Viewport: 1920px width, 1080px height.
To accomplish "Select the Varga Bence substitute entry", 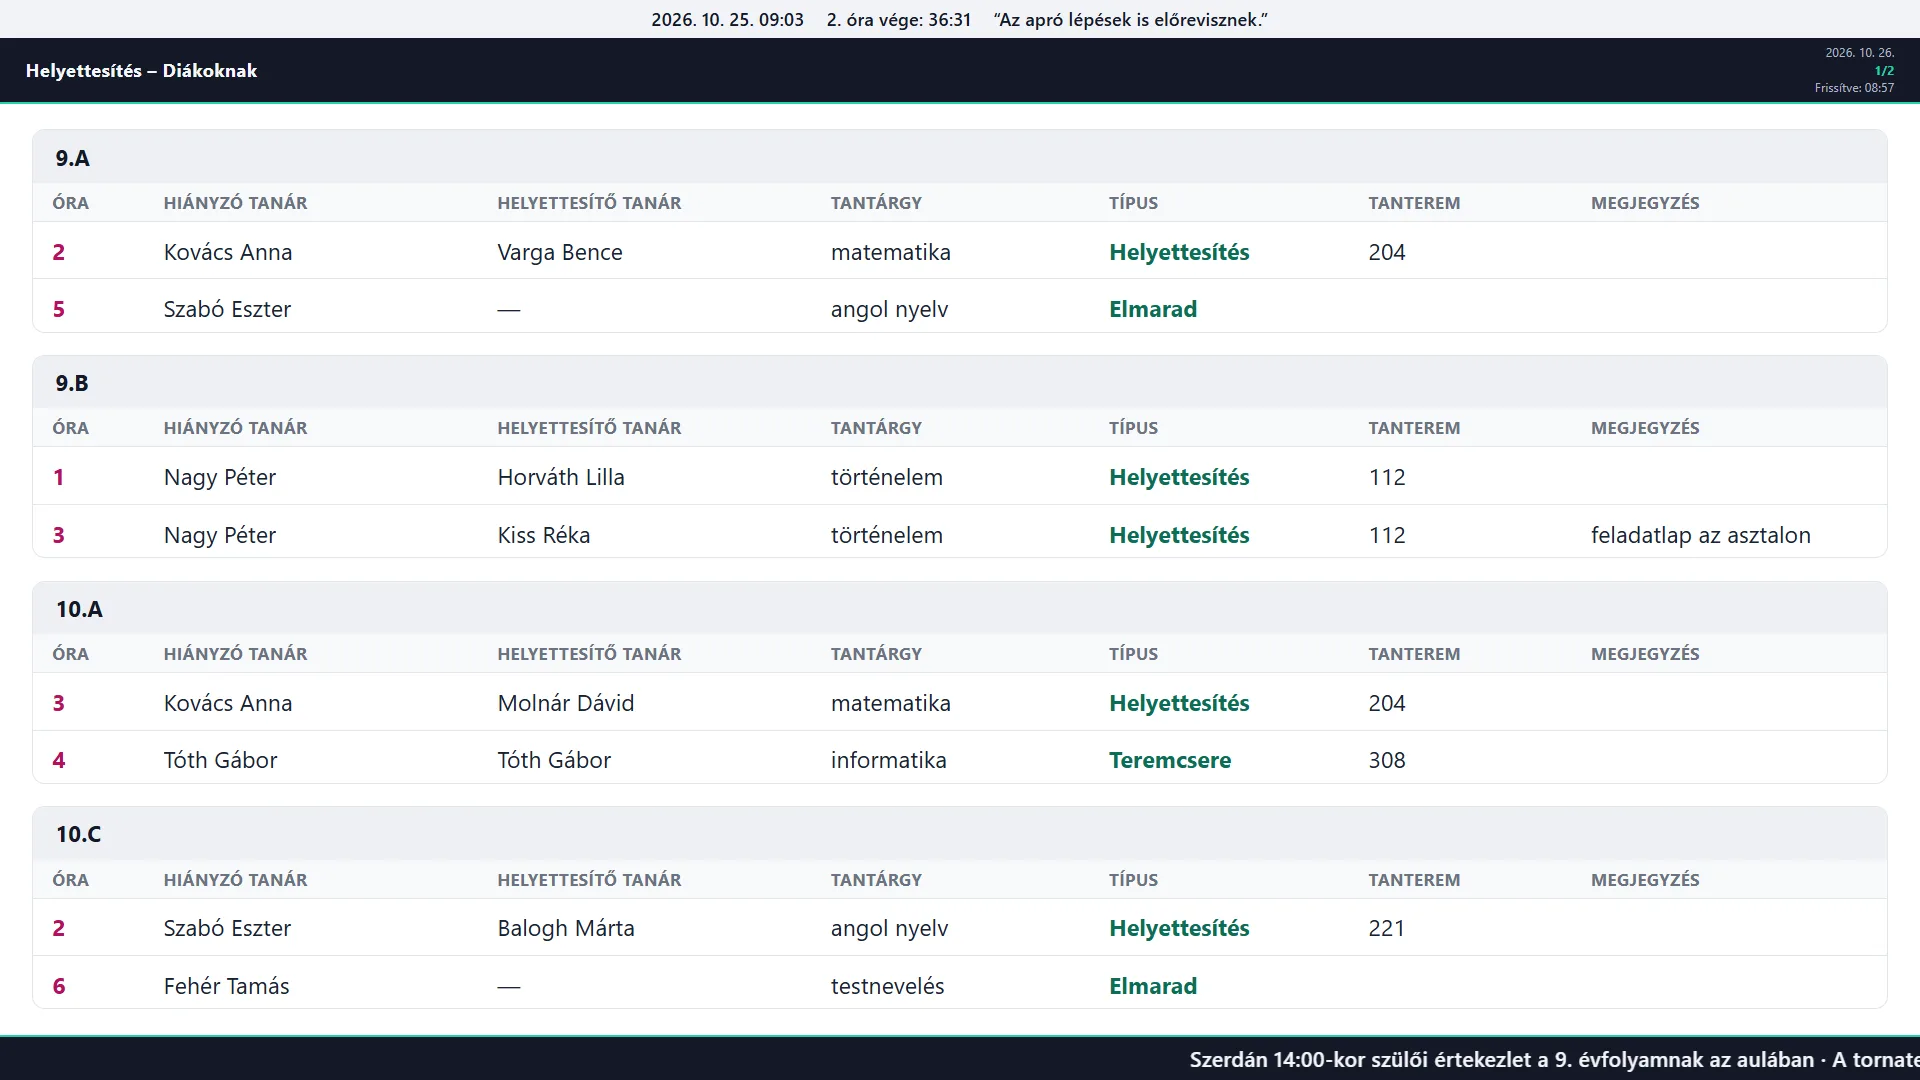I will pyautogui.click(x=559, y=252).
